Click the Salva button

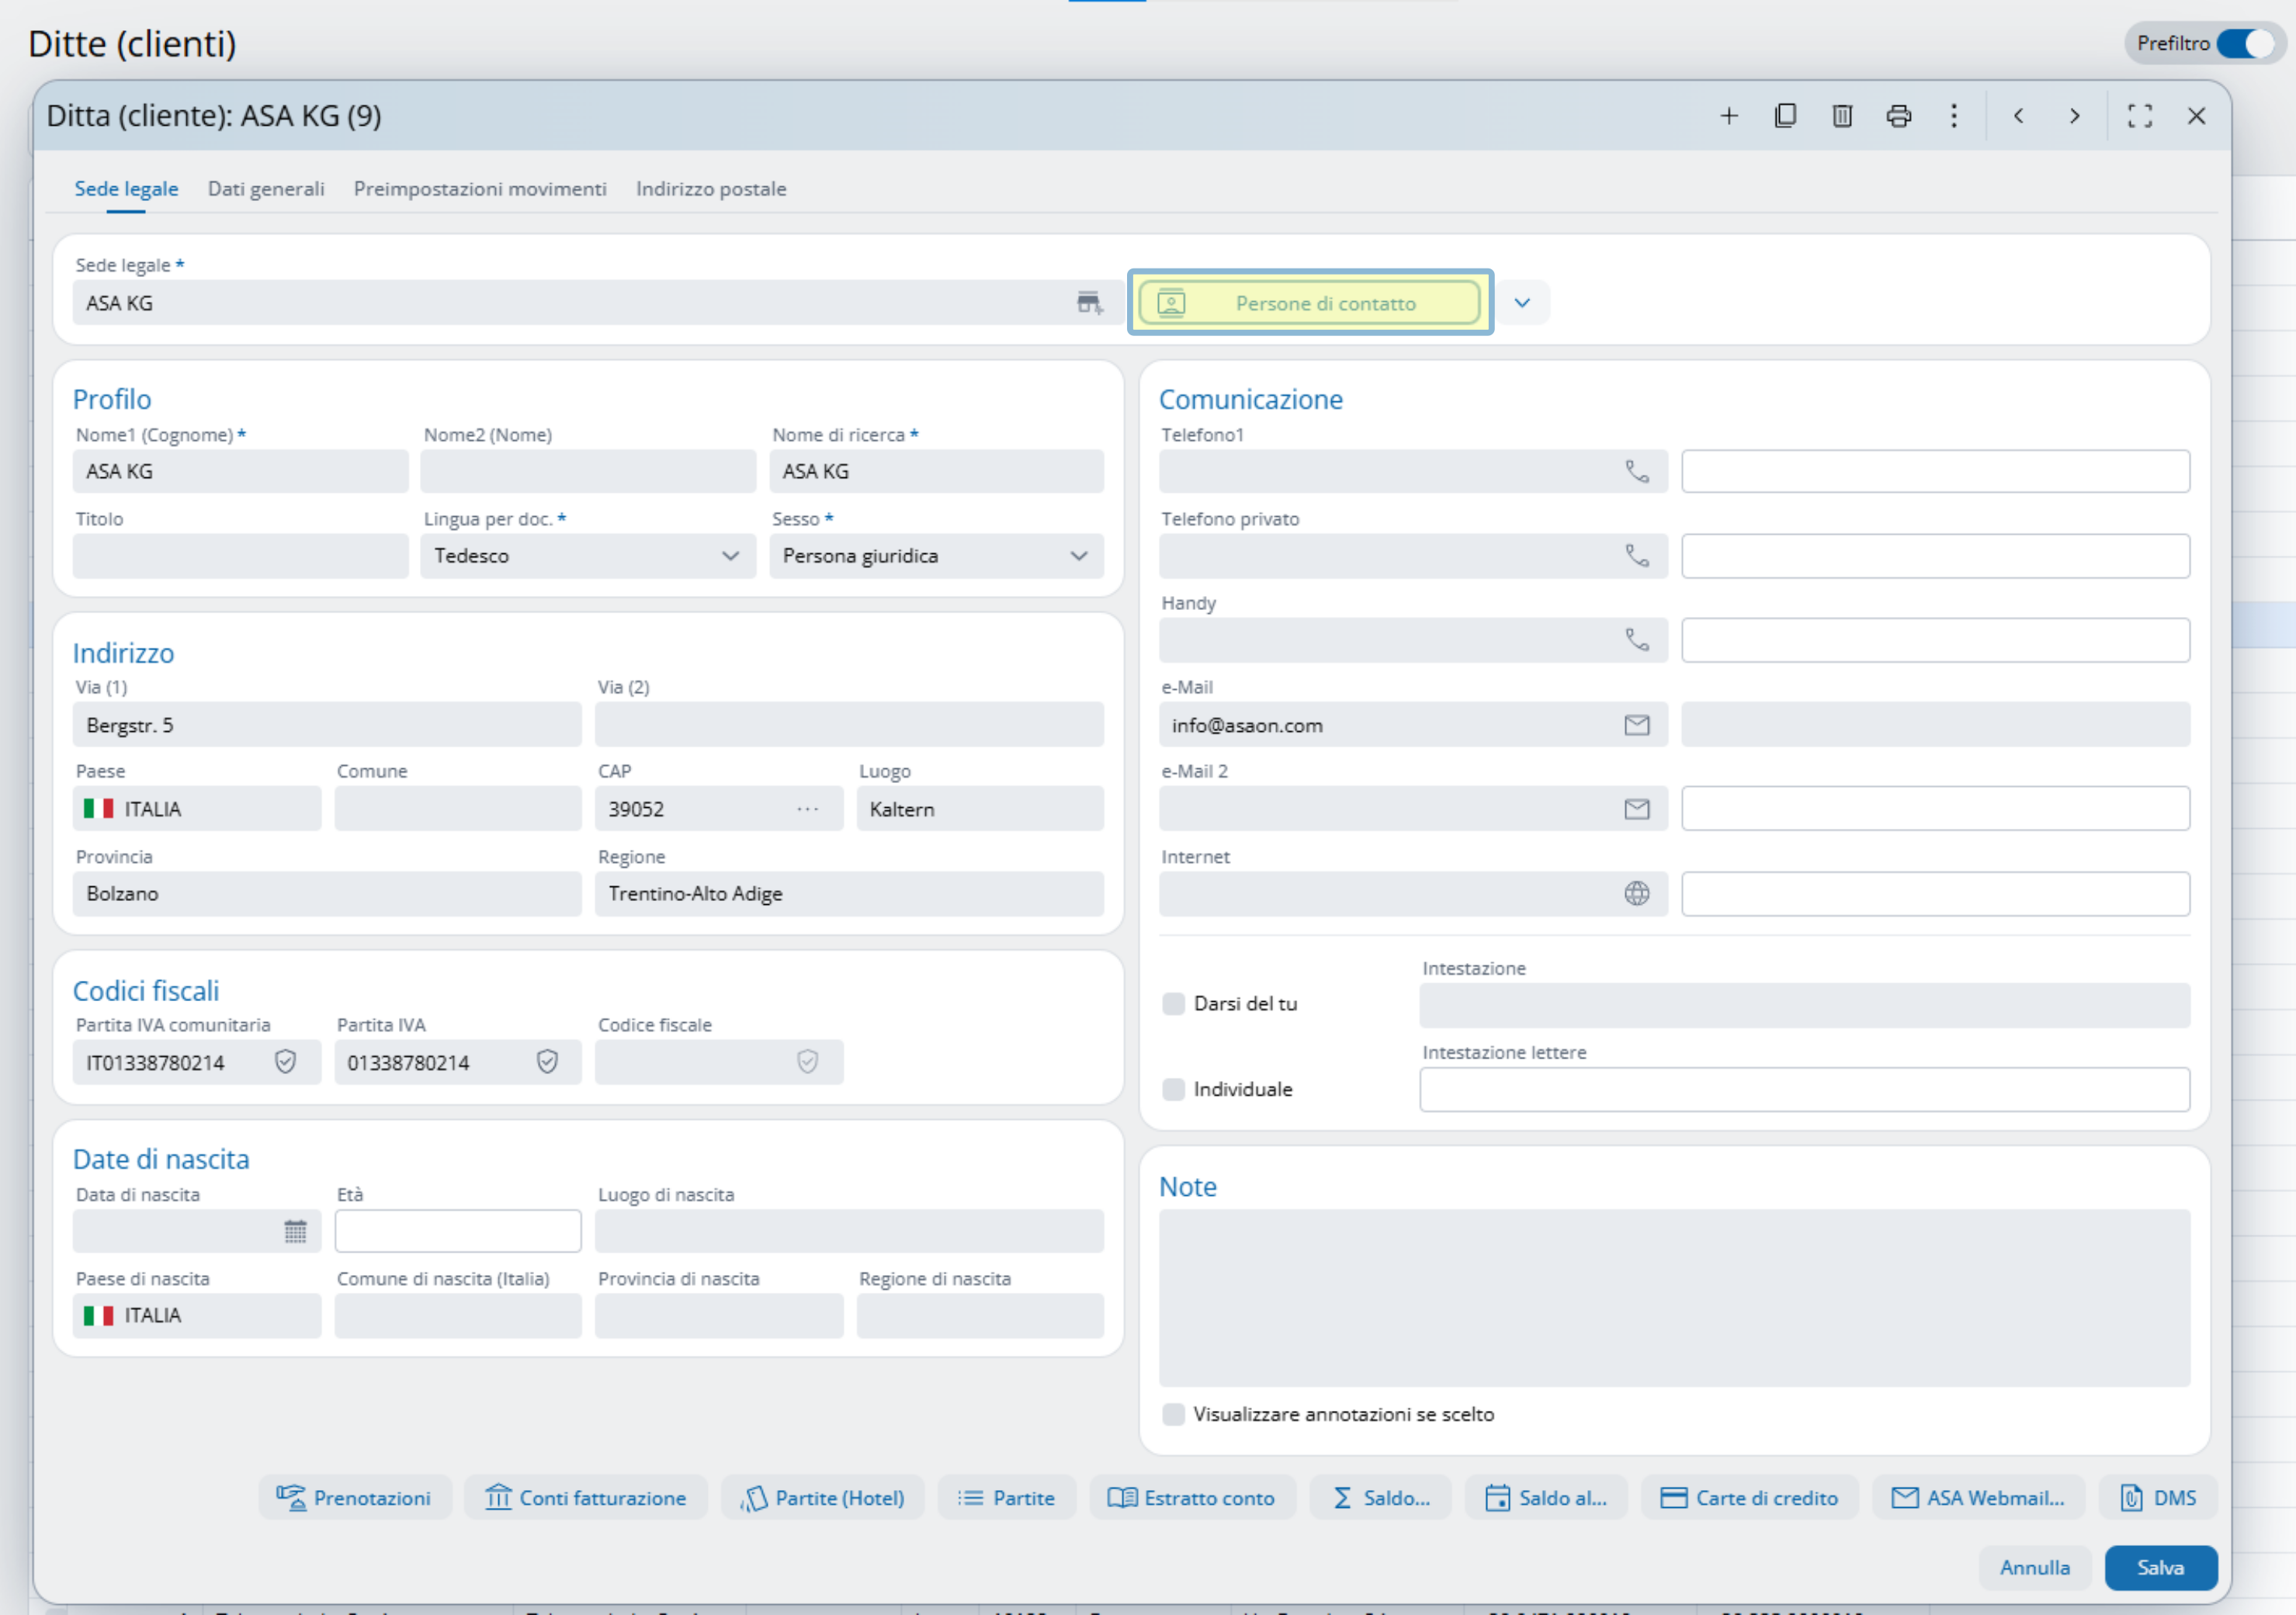(2160, 1567)
